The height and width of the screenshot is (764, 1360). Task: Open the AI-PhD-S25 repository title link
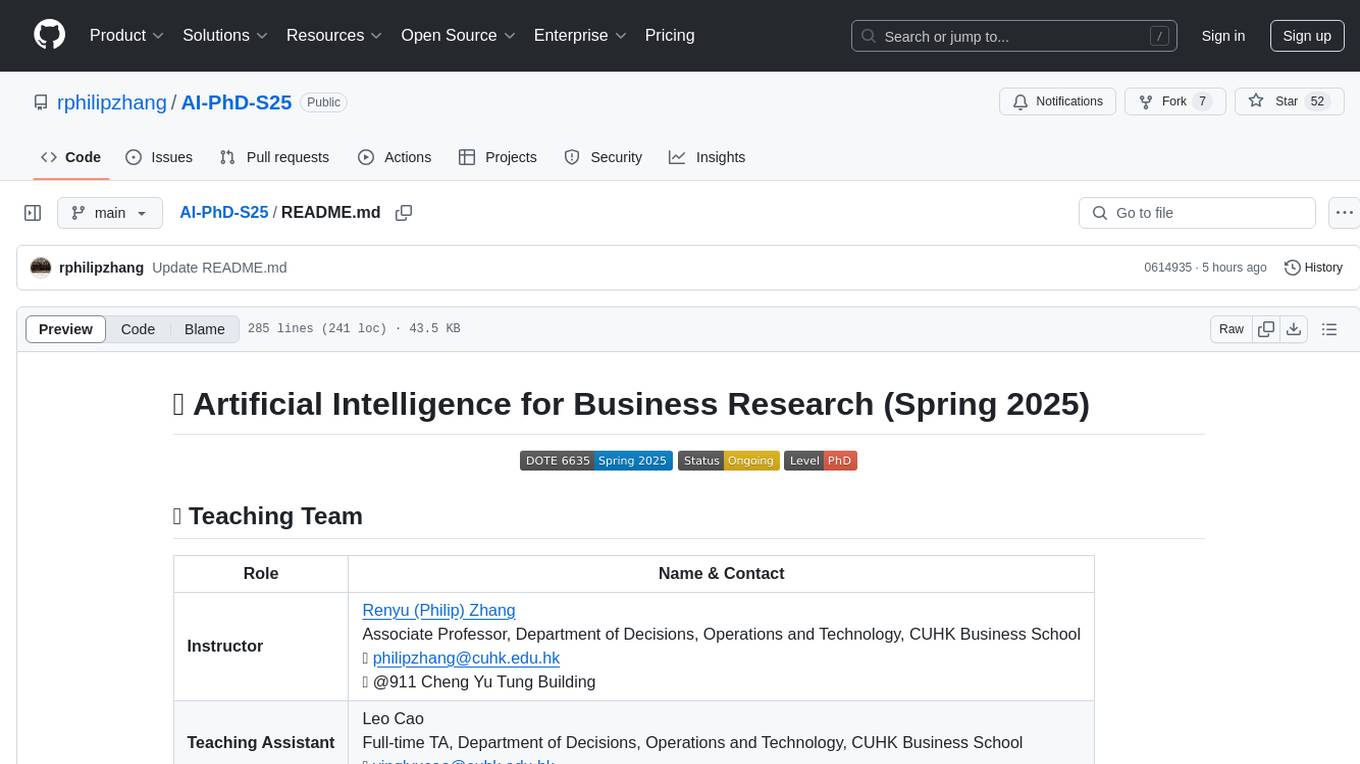tap(236, 102)
